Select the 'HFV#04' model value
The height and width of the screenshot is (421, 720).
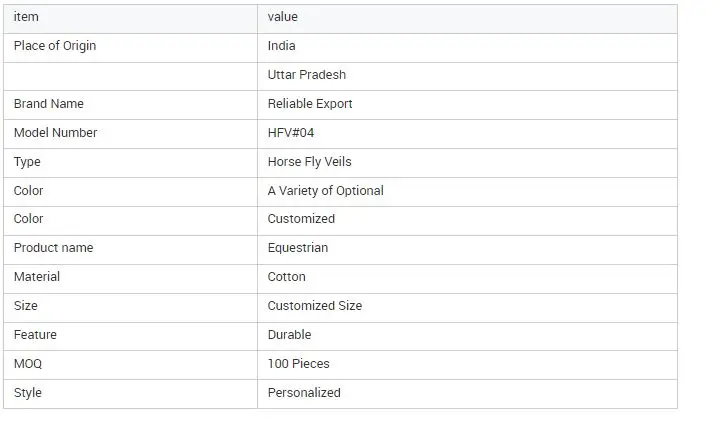click(x=291, y=133)
